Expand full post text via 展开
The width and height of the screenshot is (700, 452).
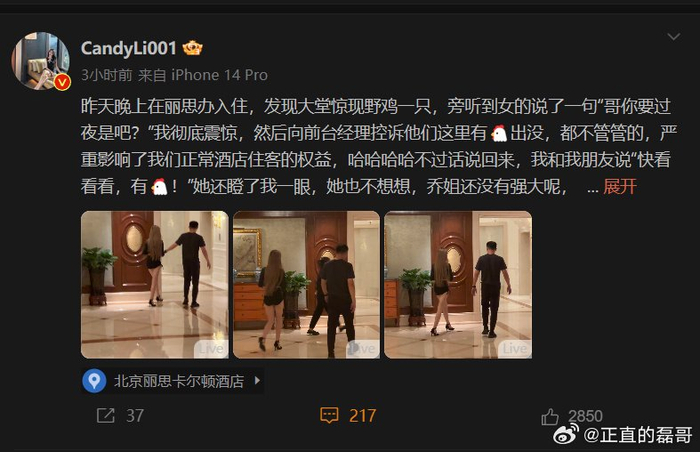(x=620, y=187)
